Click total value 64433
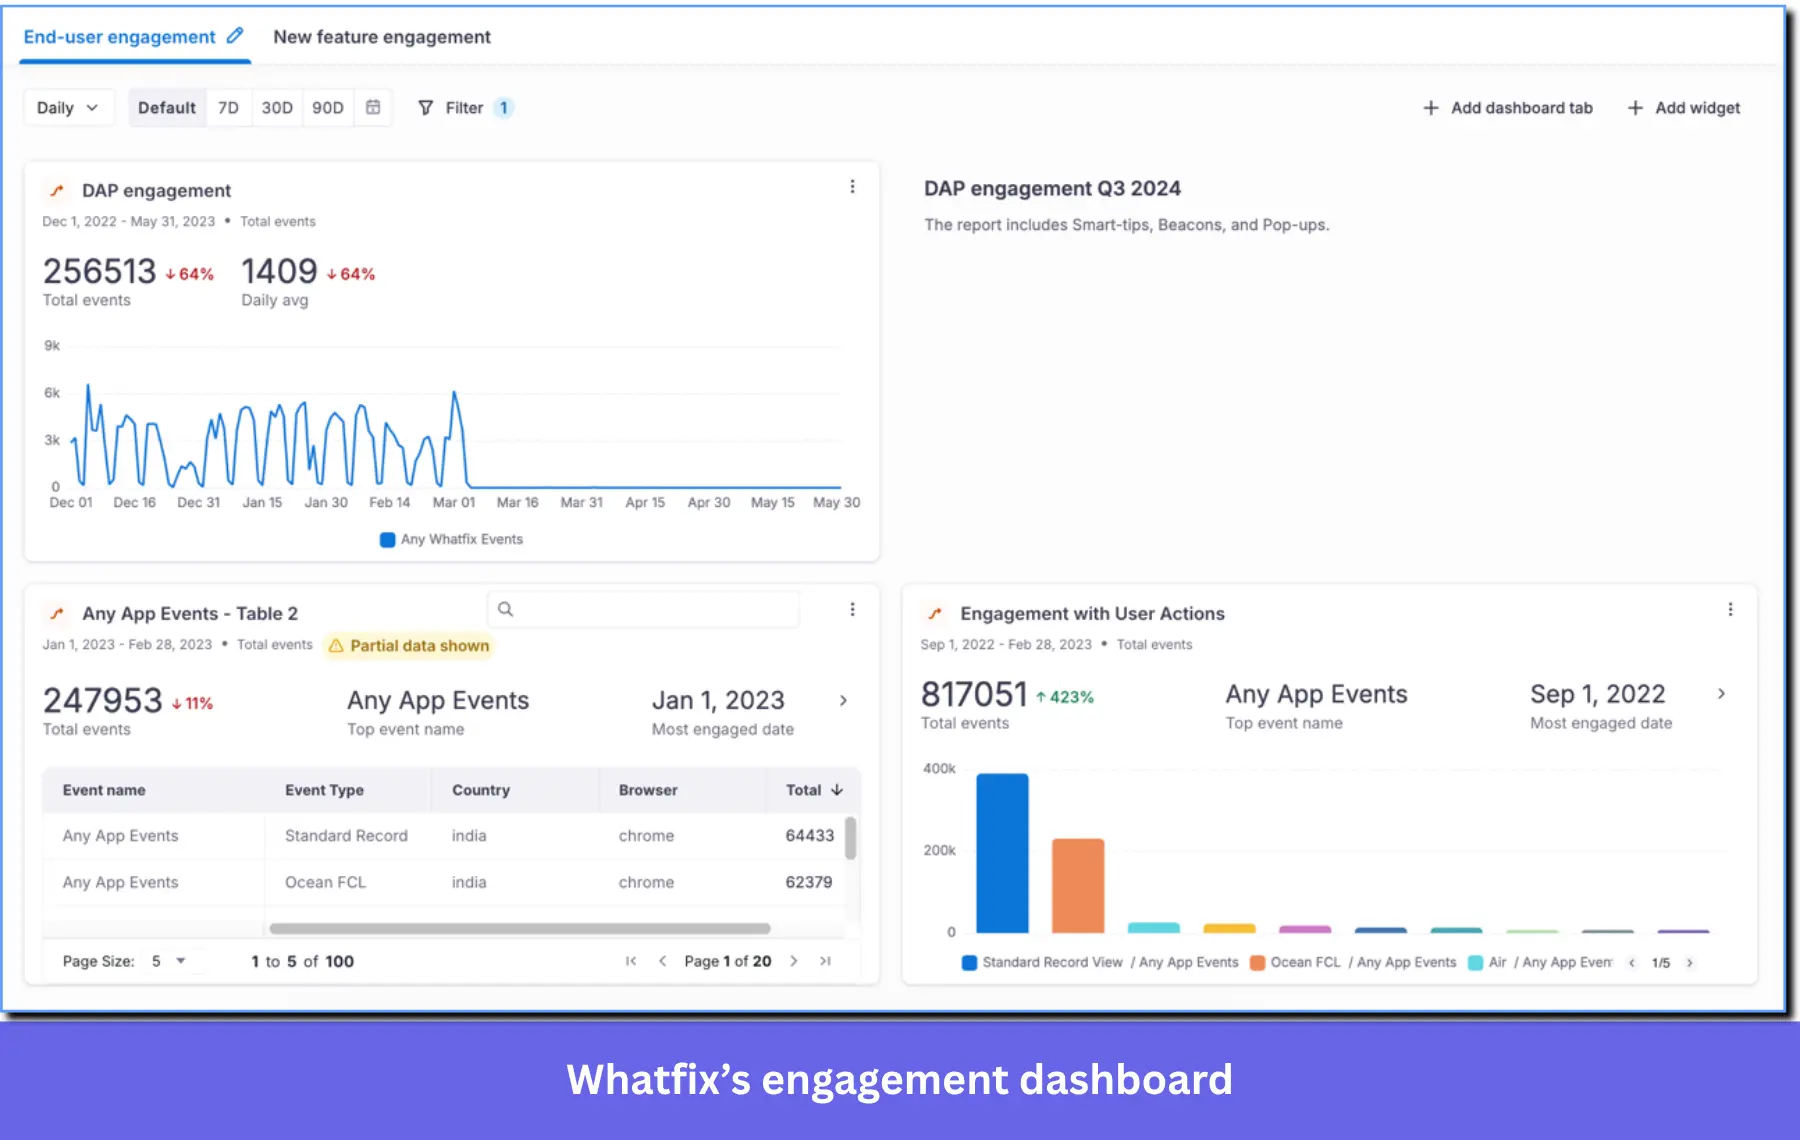Image resolution: width=1800 pixels, height=1140 pixels. (809, 836)
